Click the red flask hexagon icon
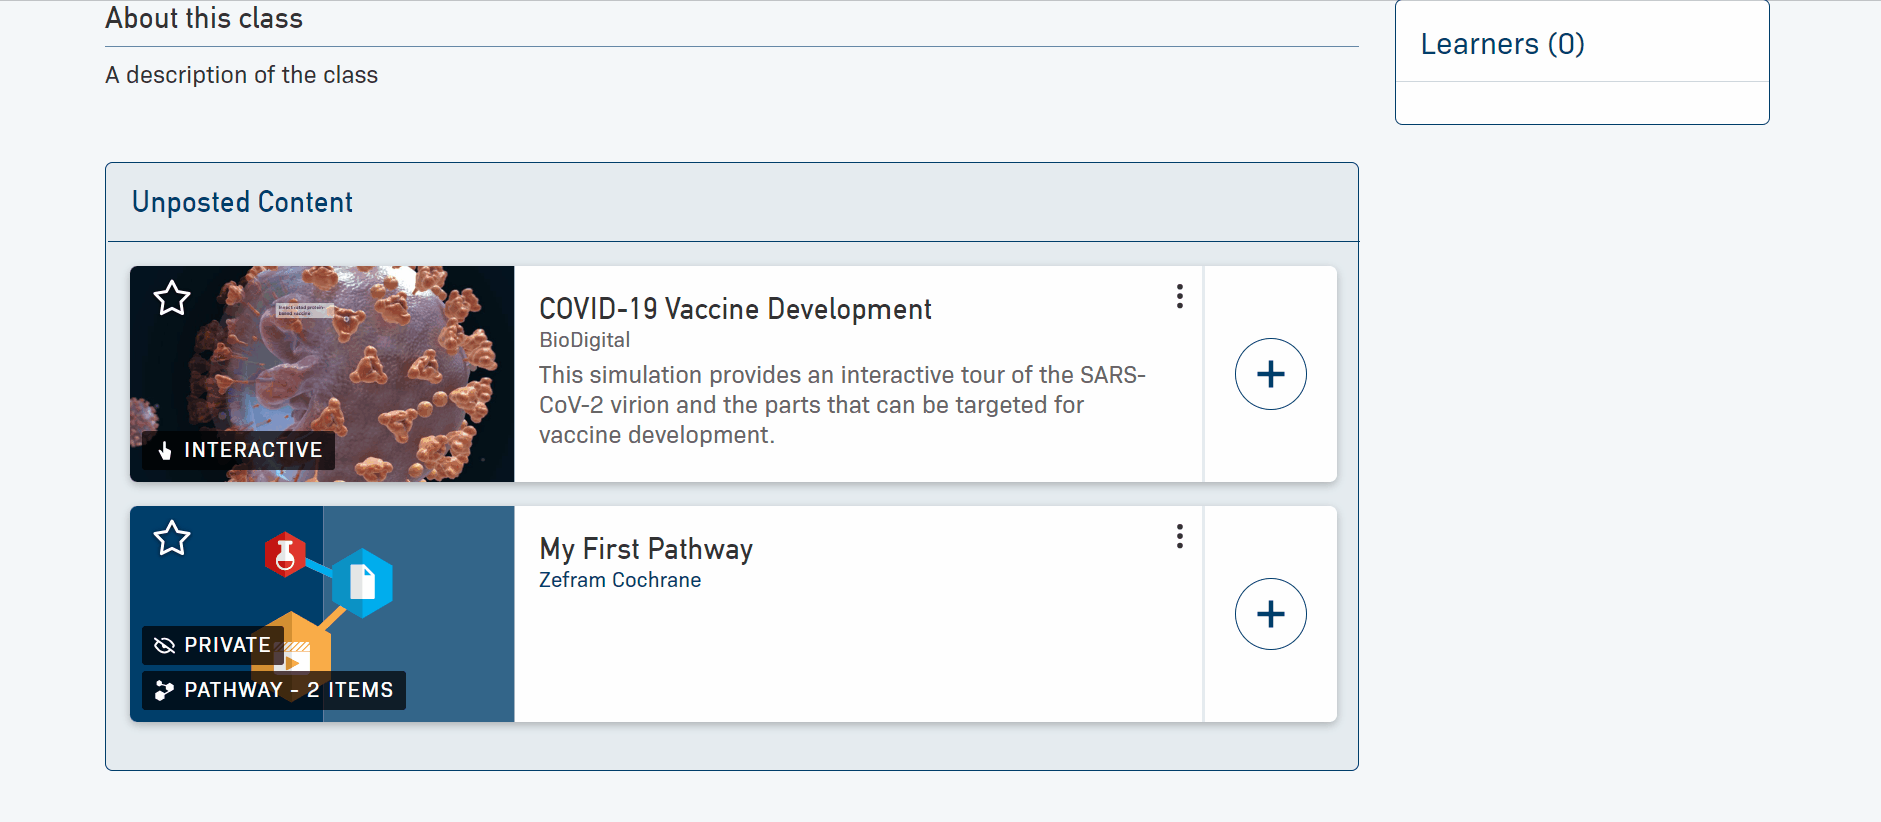Image resolution: width=1881 pixels, height=822 pixels. [x=285, y=554]
